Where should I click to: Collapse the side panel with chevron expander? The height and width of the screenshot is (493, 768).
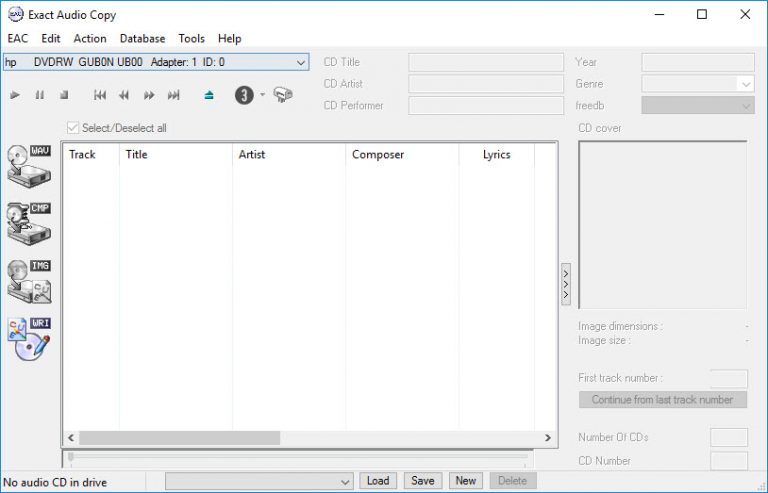pyautogui.click(x=566, y=284)
